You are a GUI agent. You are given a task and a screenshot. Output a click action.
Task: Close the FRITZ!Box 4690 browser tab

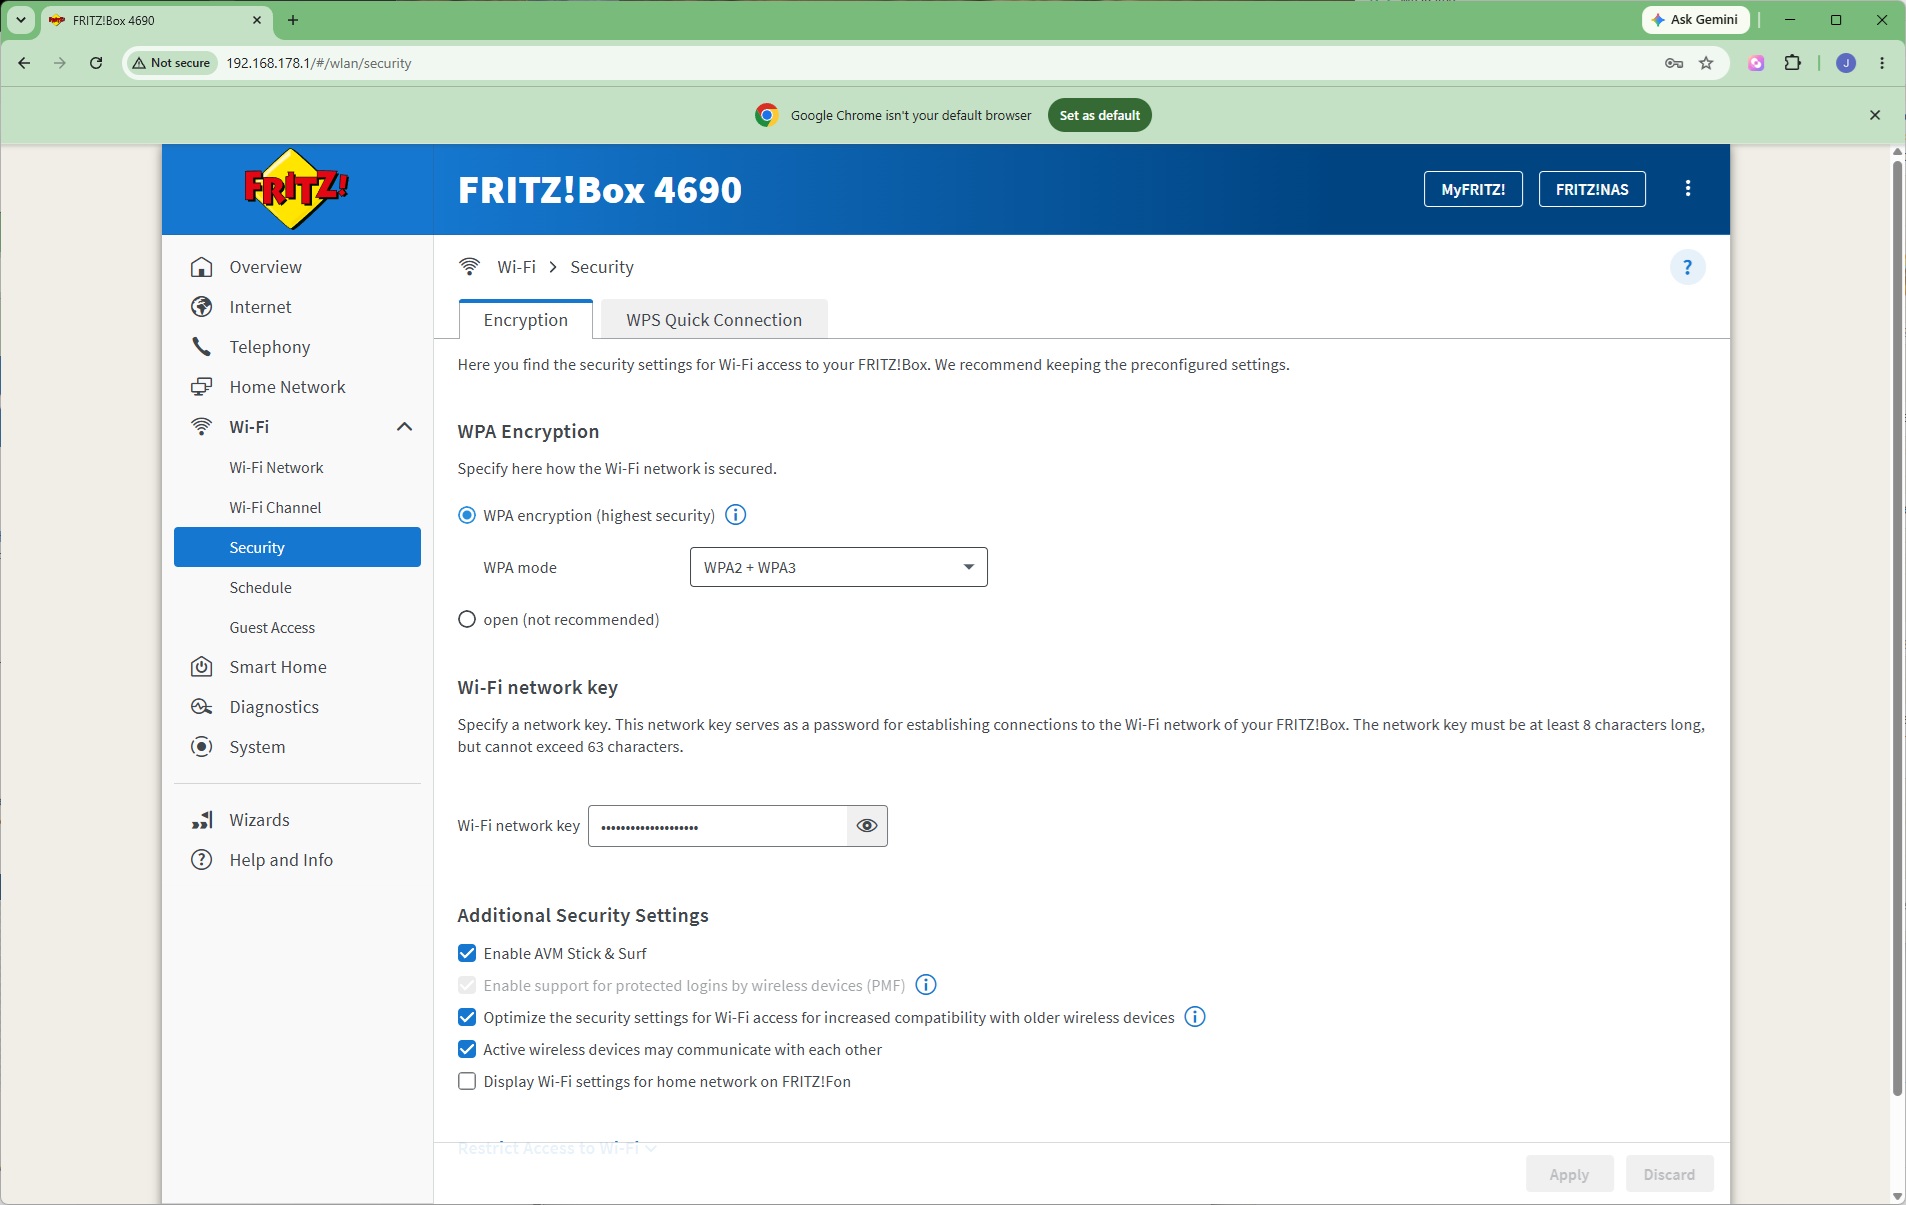[257, 20]
